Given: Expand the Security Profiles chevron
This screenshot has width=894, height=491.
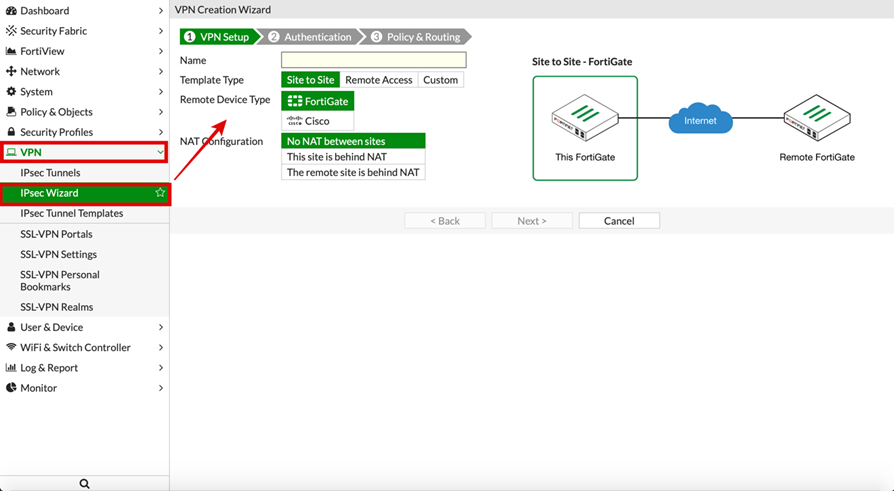Looking at the screenshot, I should pos(161,132).
